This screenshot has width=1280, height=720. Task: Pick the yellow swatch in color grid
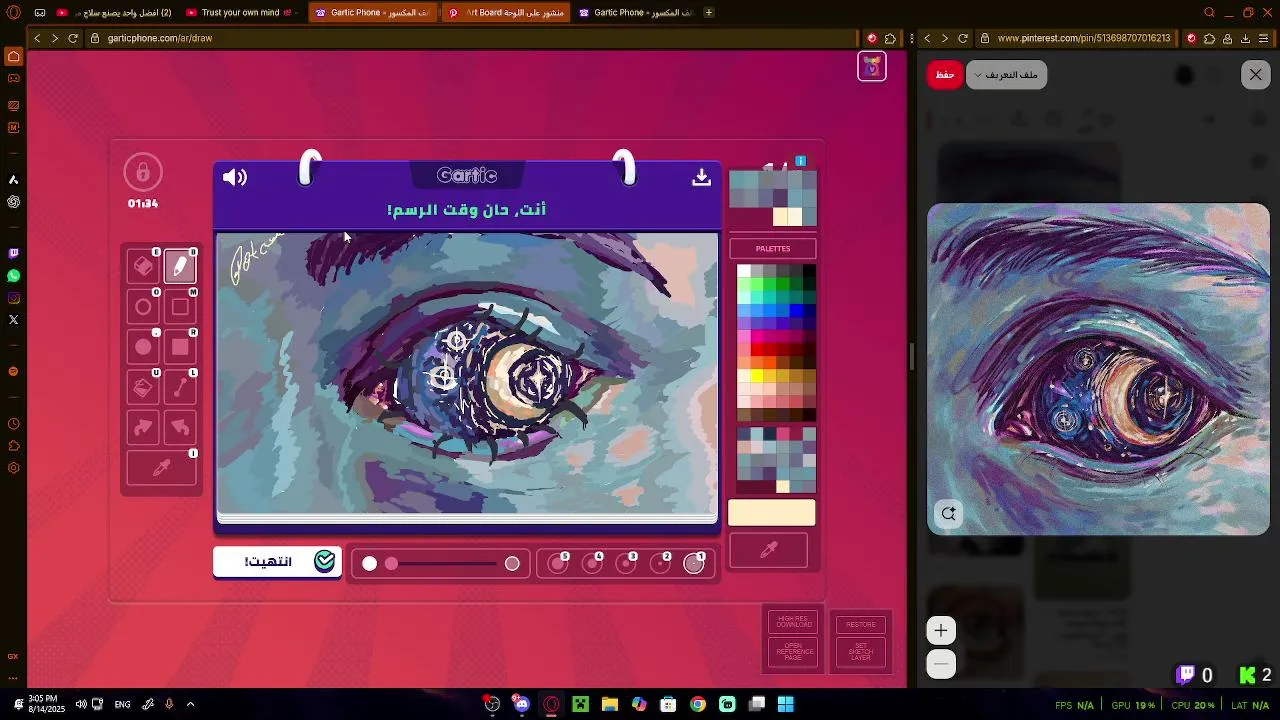(x=757, y=376)
